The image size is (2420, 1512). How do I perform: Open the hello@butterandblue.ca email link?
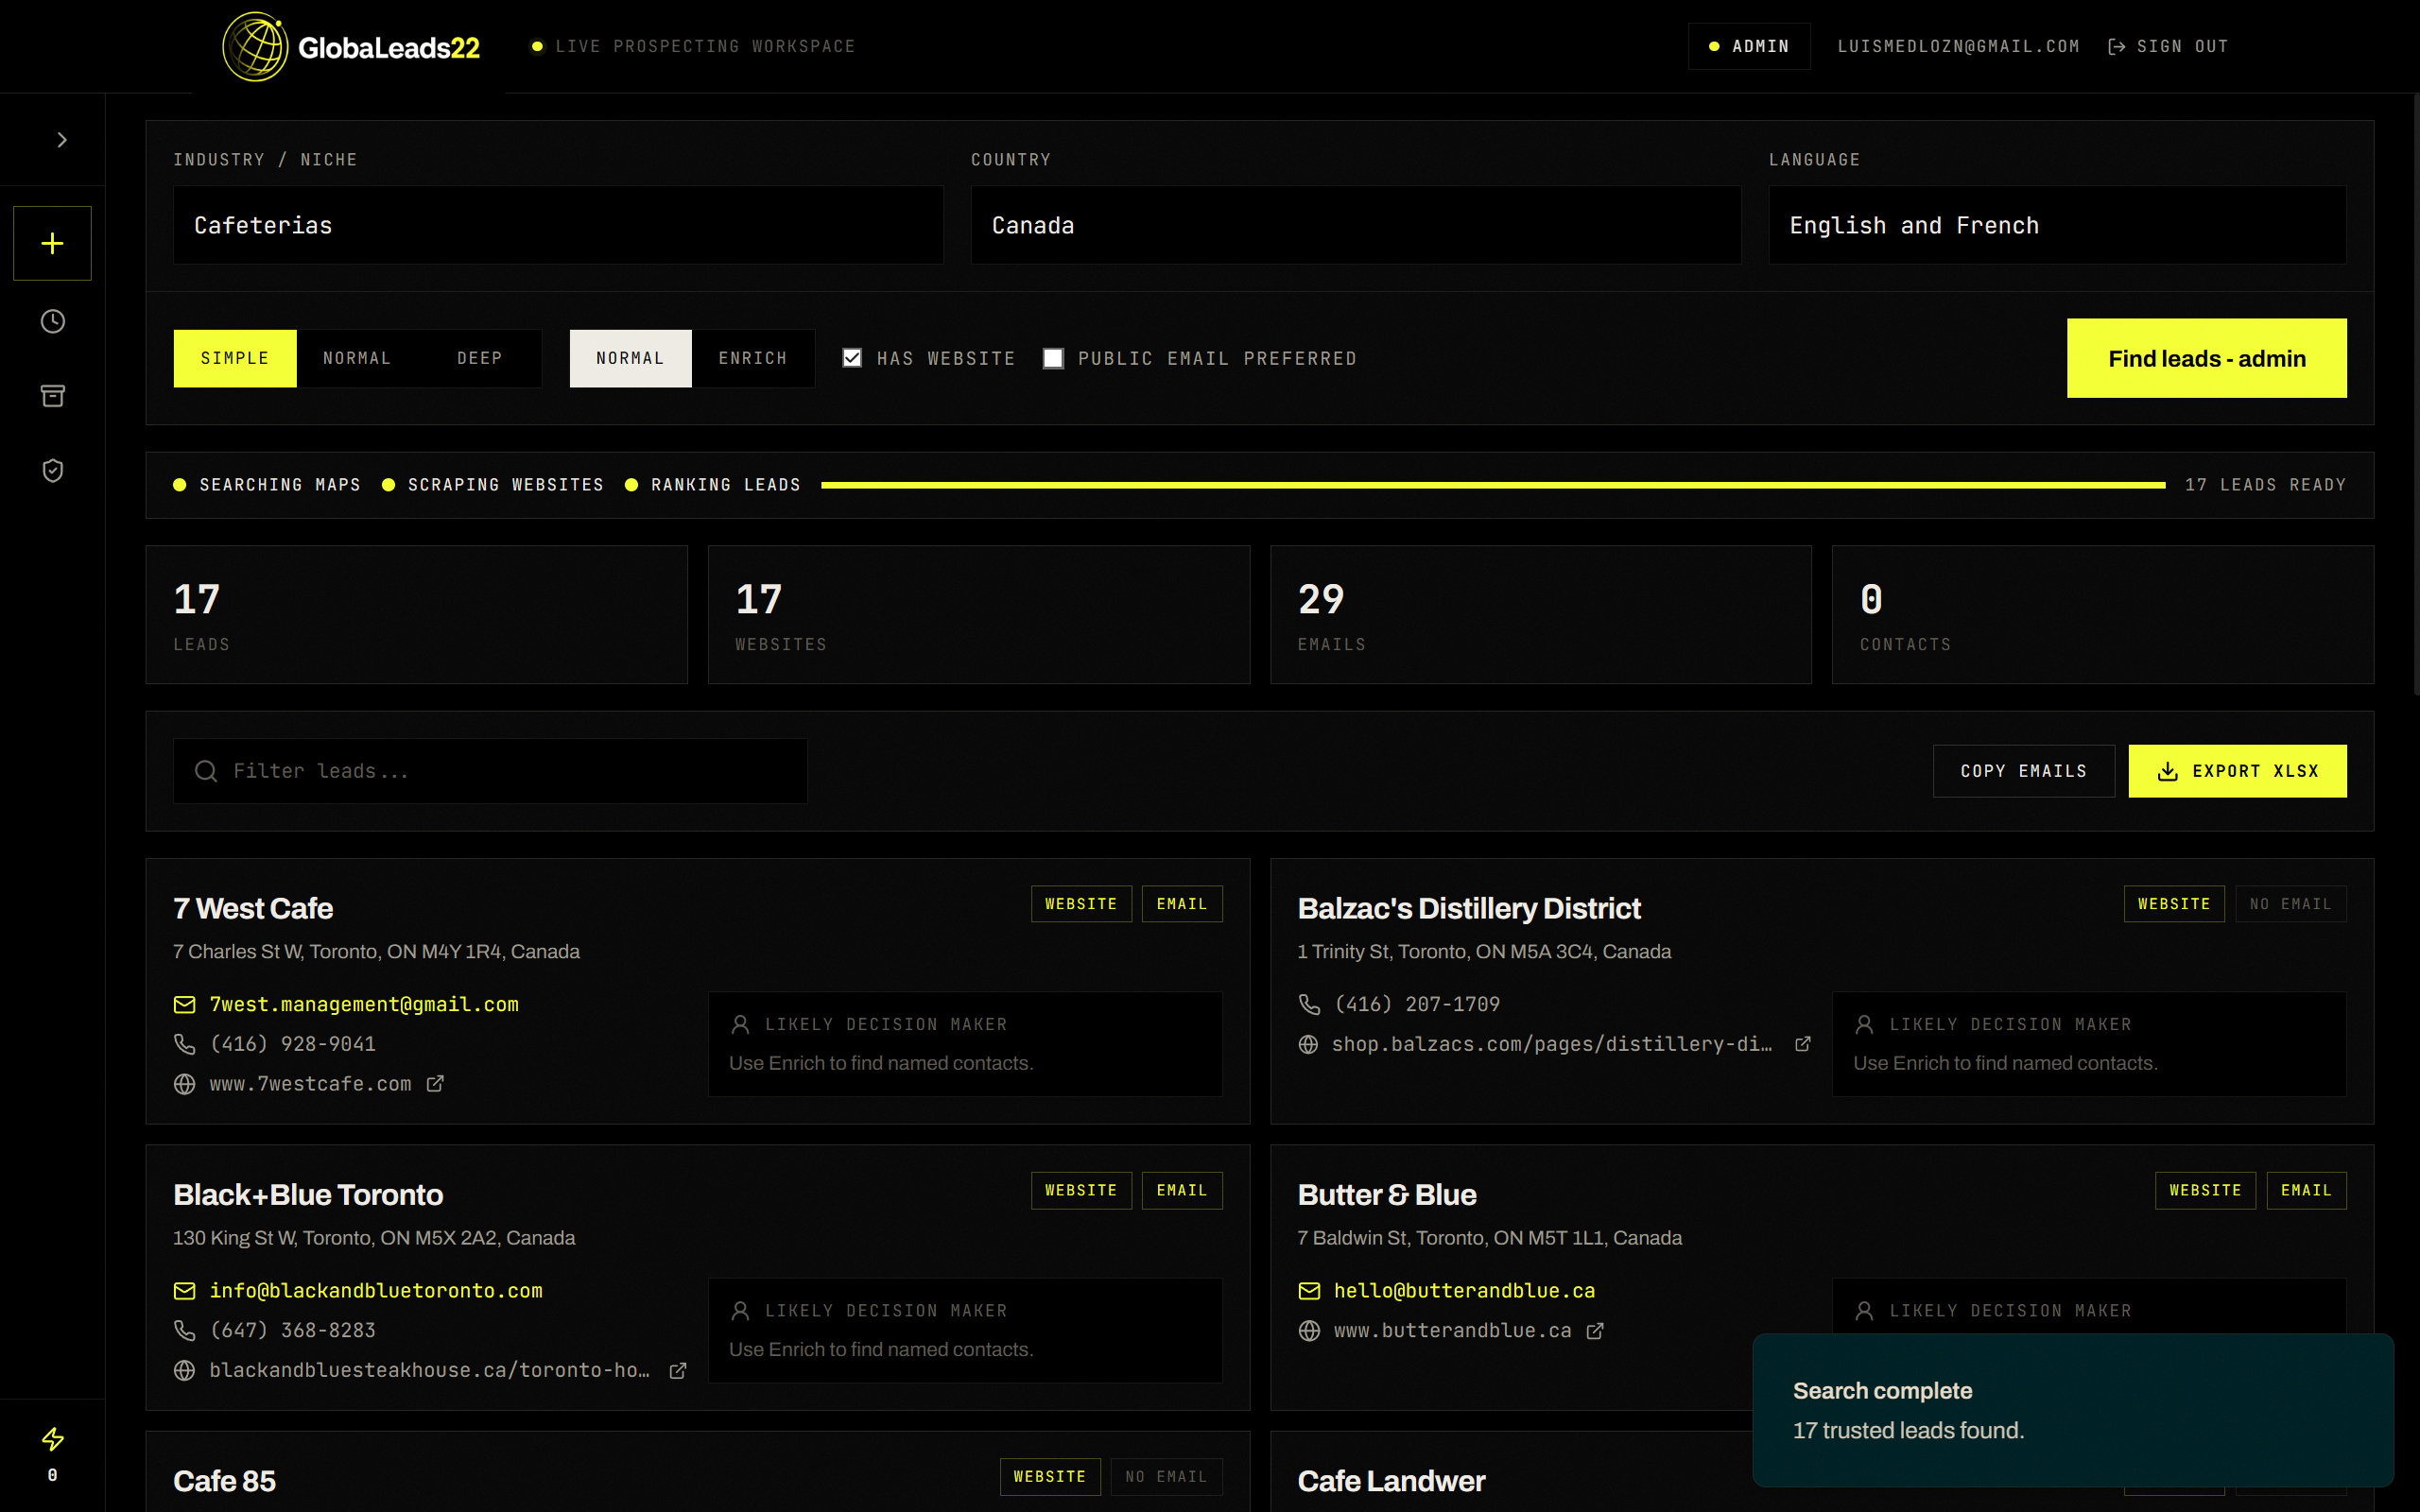click(1464, 1291)
